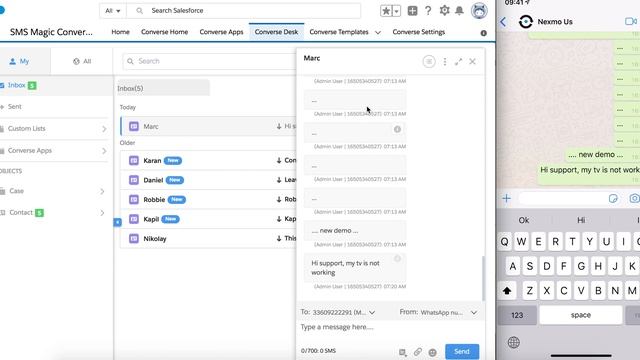This screenshot has height=360, width=640.
Task: Open the Marc conversation row
Action: click(x=209, y=127)
